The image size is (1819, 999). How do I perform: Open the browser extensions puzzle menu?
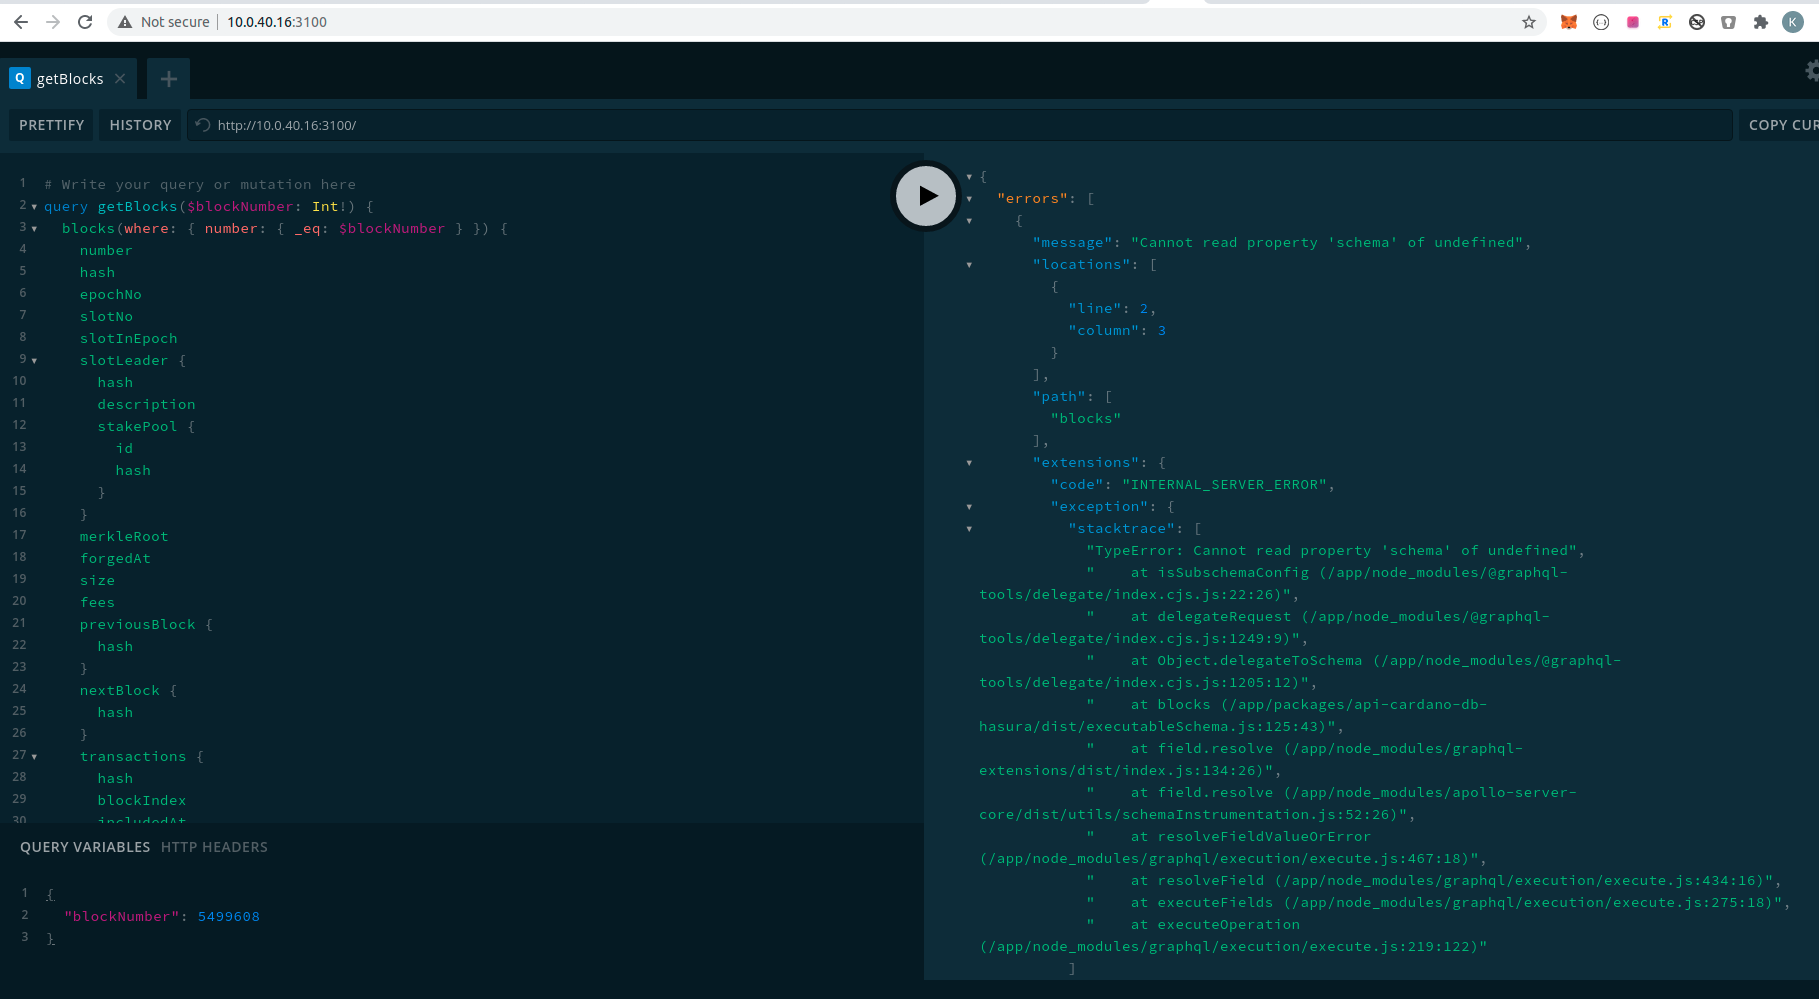pyautogui.click(x=1760, y=21)
